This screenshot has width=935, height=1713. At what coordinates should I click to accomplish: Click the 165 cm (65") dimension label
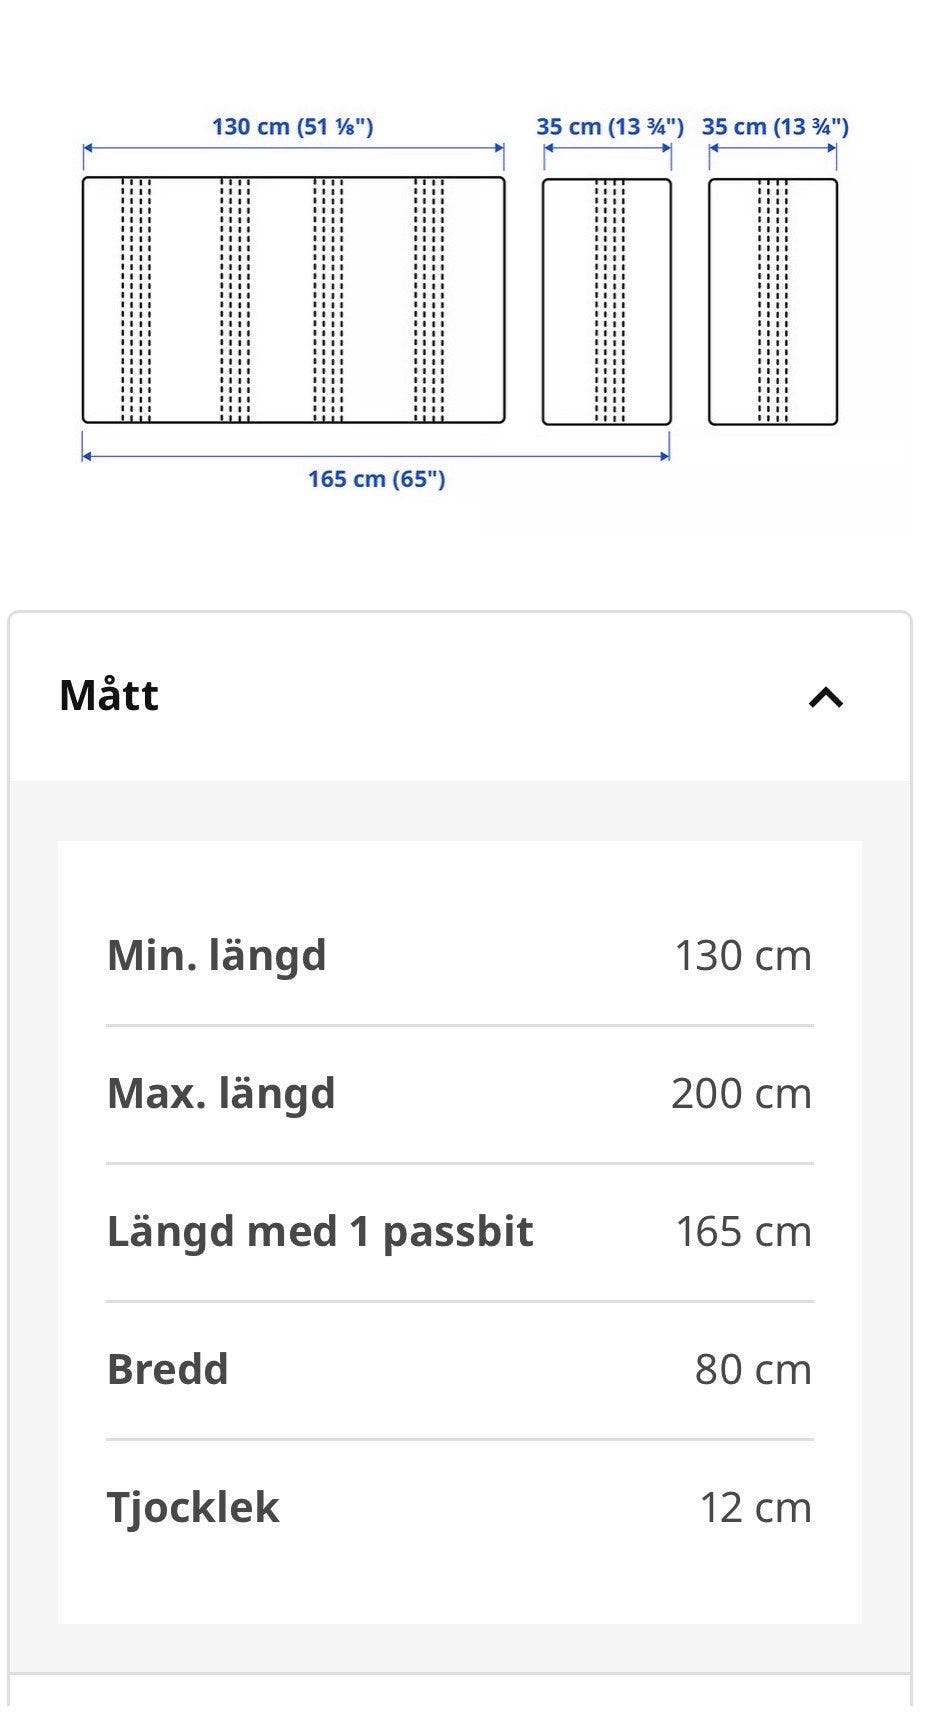click(x=376, y=479)
